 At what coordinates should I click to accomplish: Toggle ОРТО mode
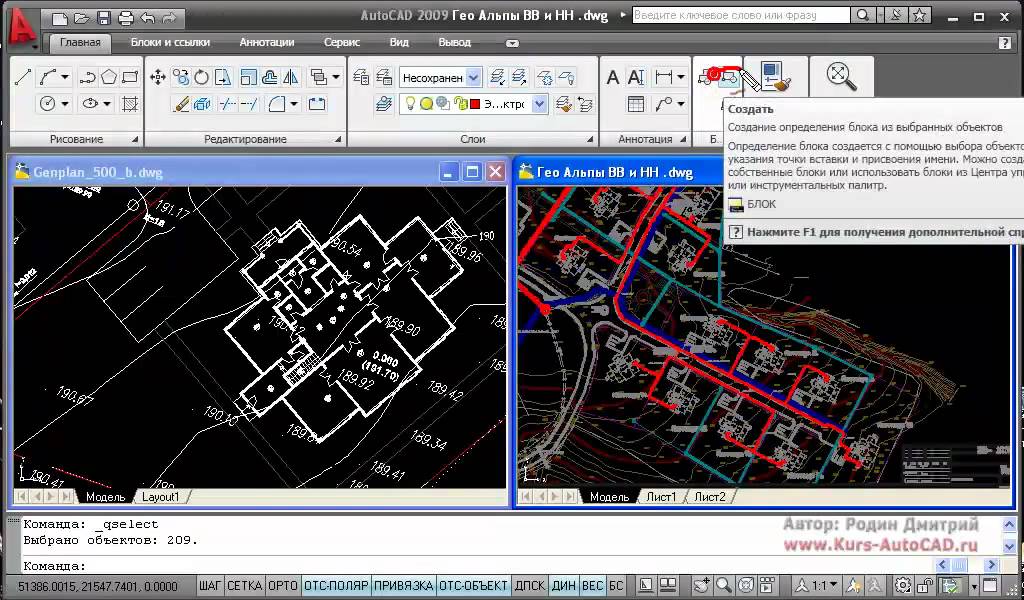[x=283, y=586]
